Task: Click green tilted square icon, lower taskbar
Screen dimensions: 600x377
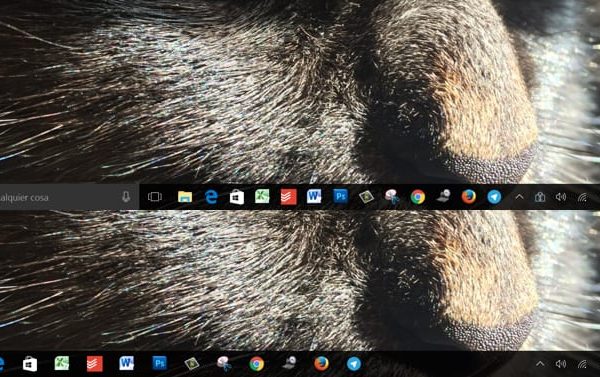Action: click(x=192, y=364)
